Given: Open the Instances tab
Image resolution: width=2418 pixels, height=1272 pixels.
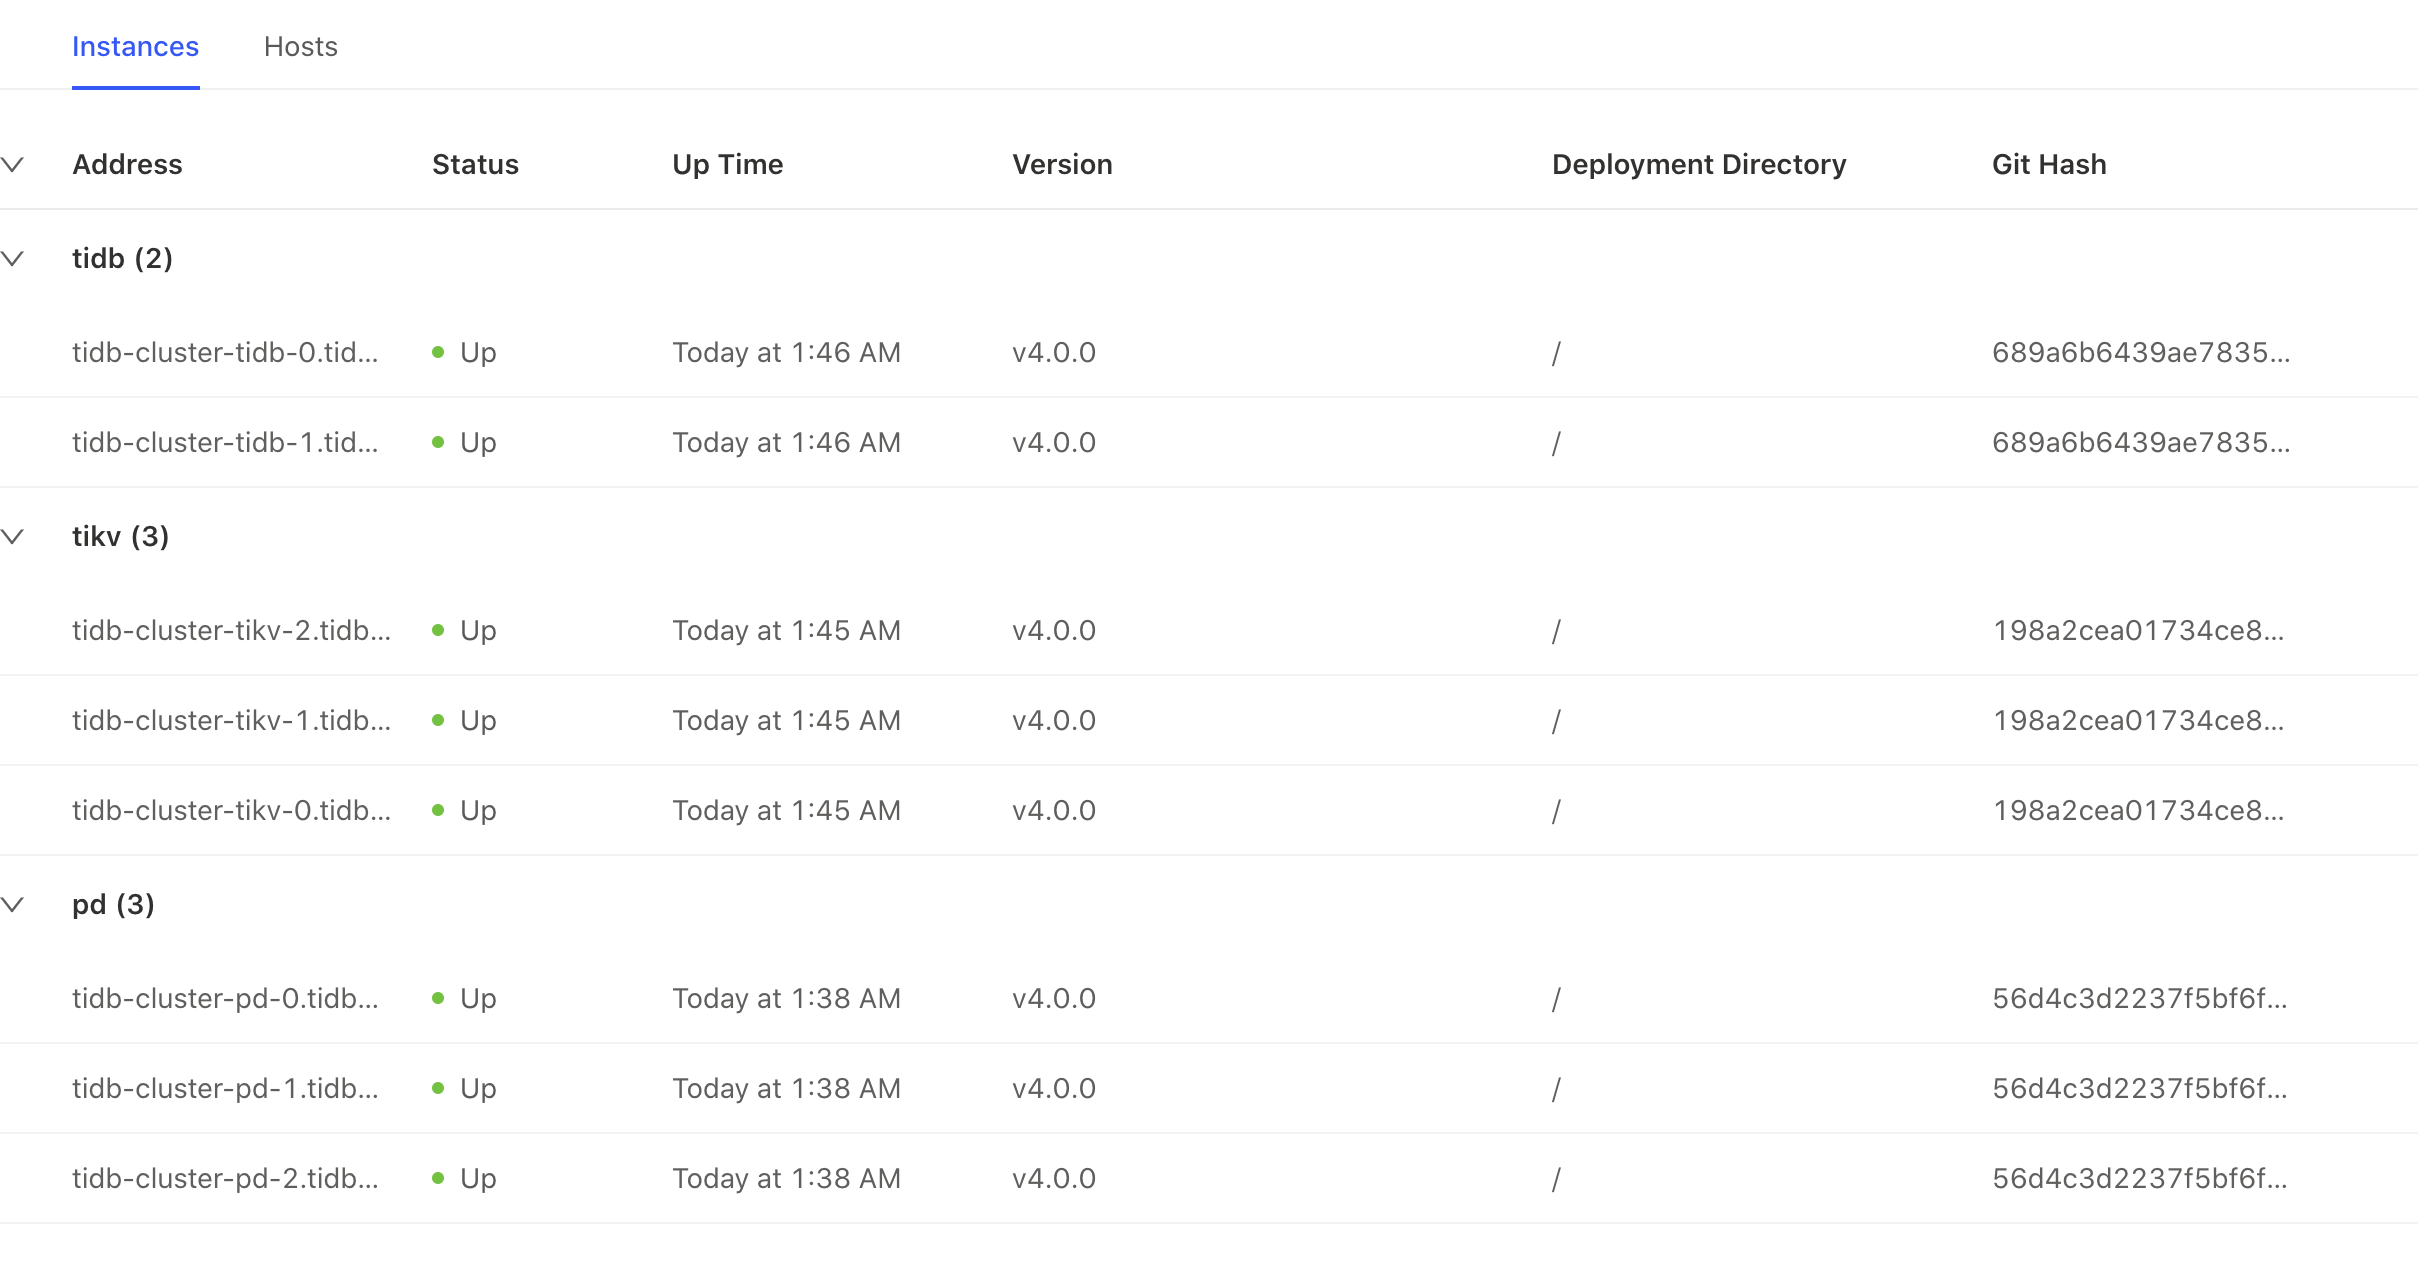Looking at the screenshot, I should (x=135, y=46).
